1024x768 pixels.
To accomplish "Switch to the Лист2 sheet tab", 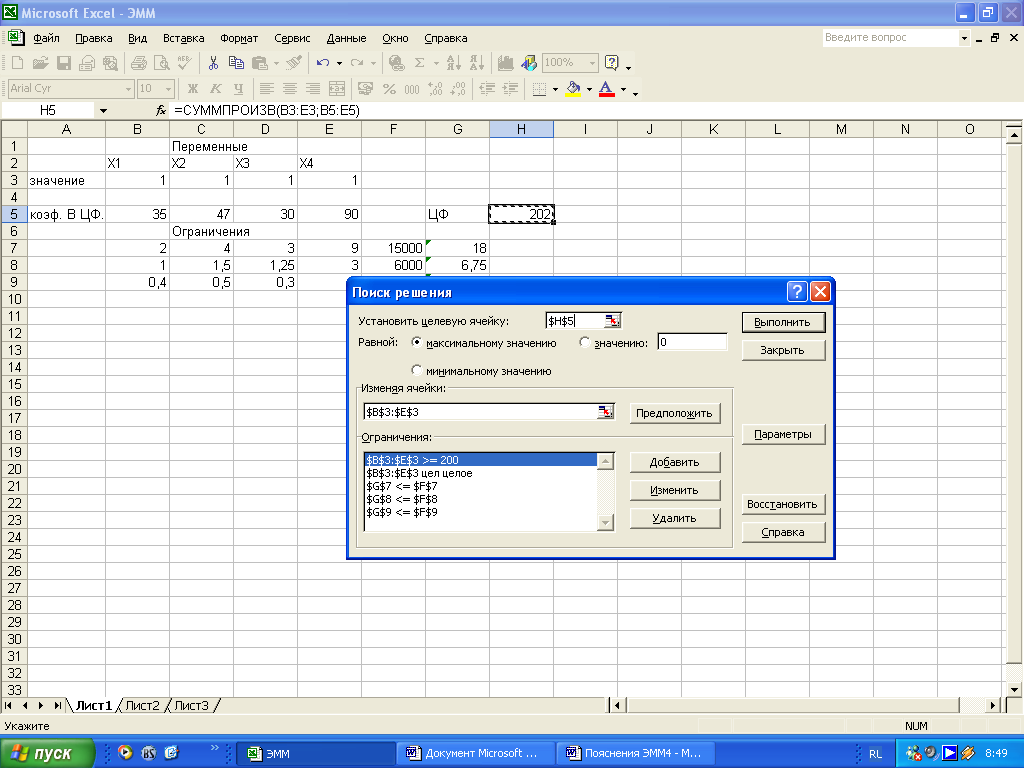I will (142, 705).
